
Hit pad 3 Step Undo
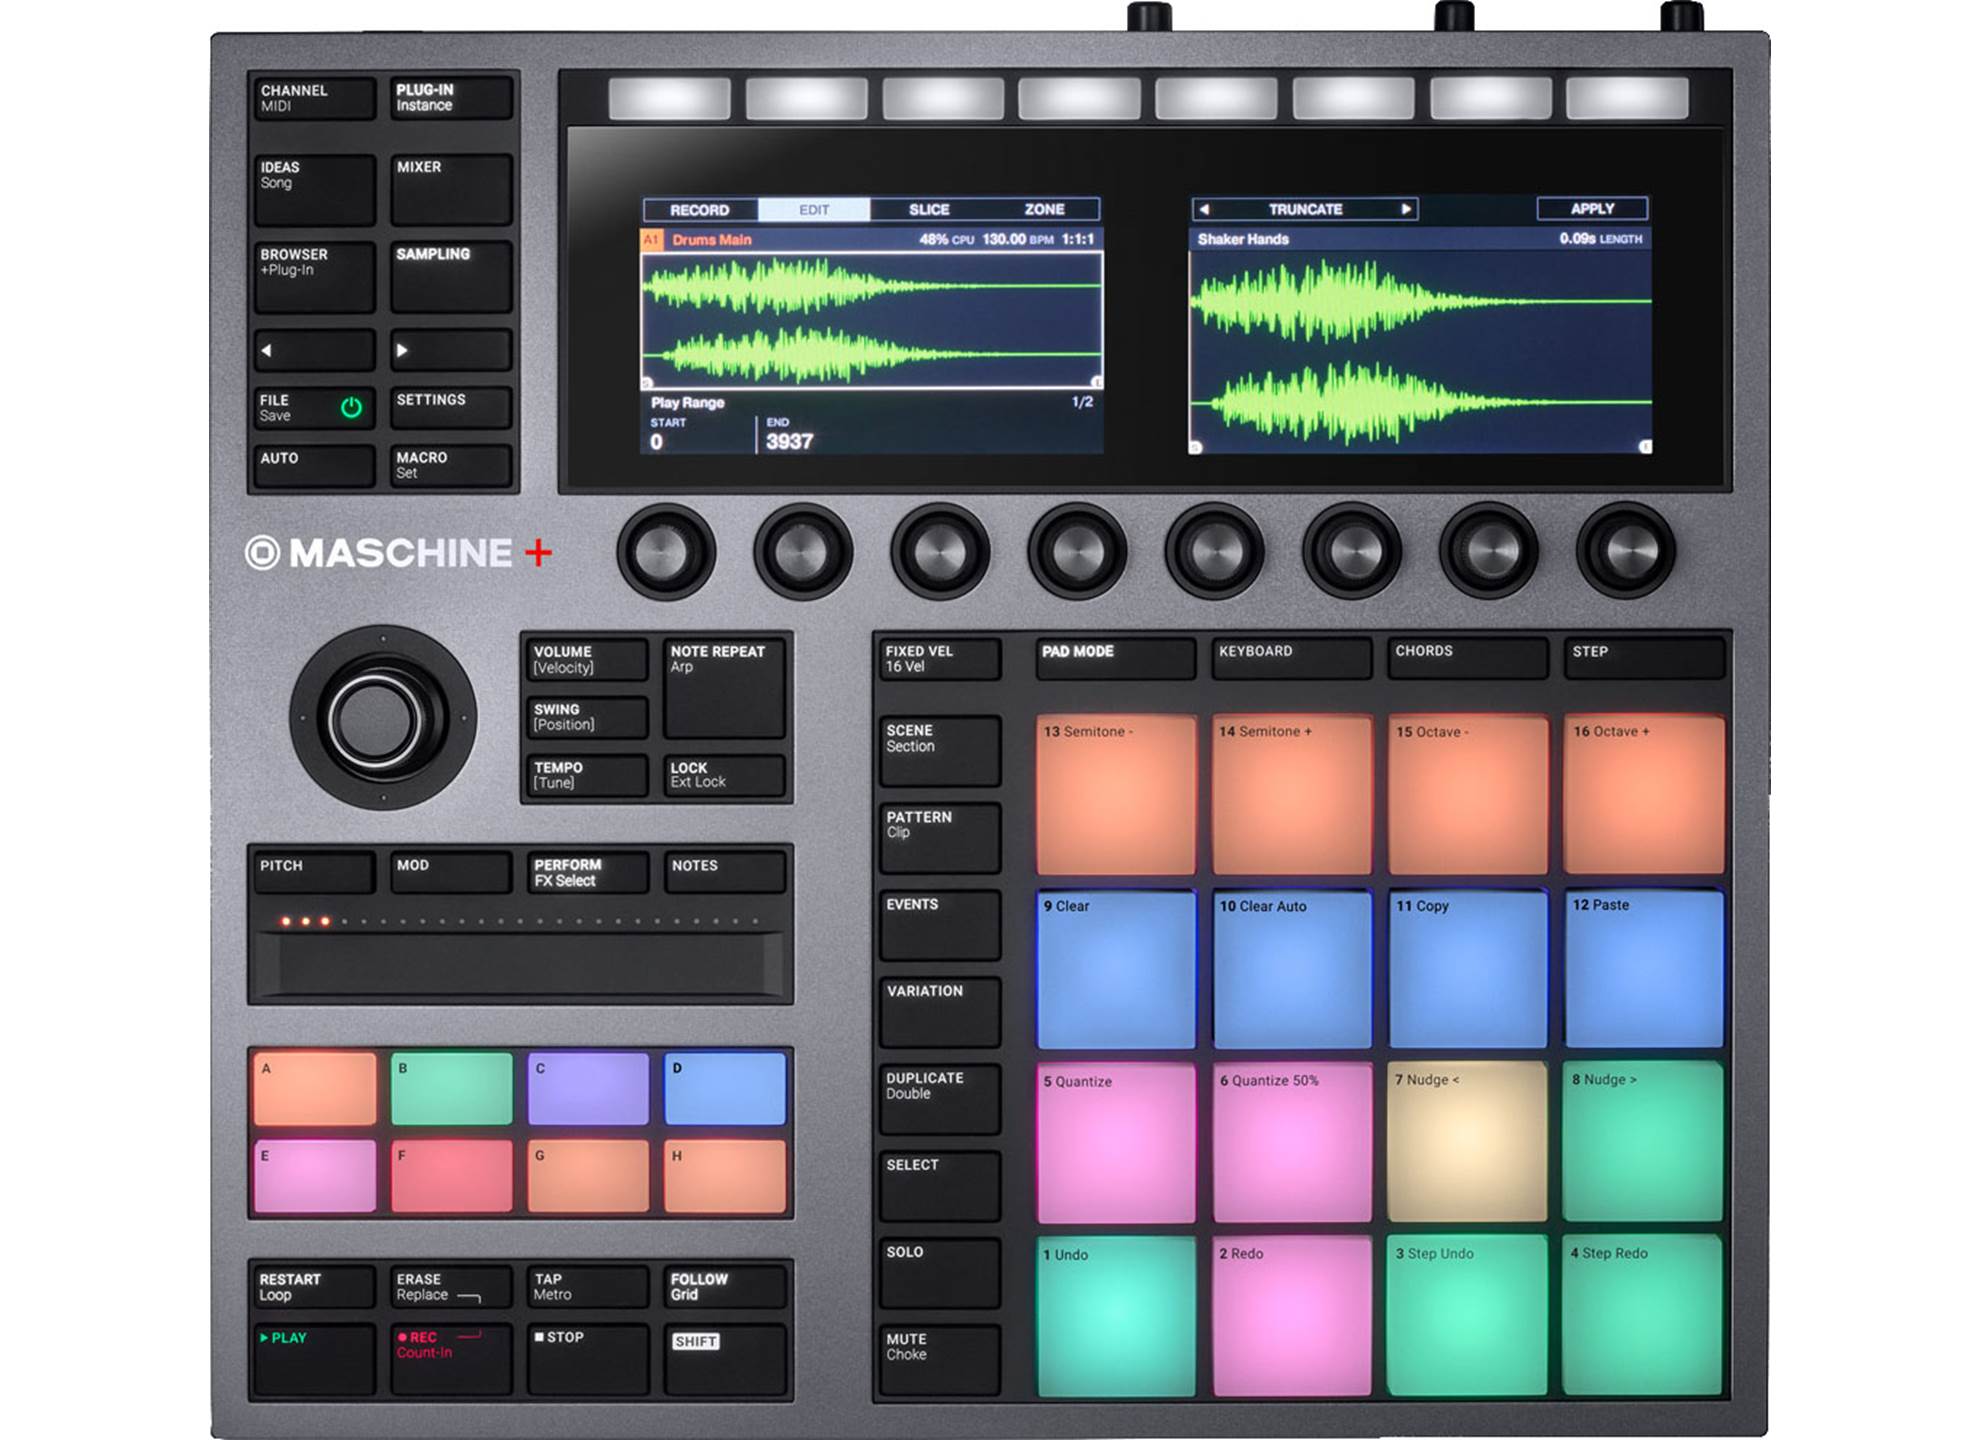tap(1467, 1316)
